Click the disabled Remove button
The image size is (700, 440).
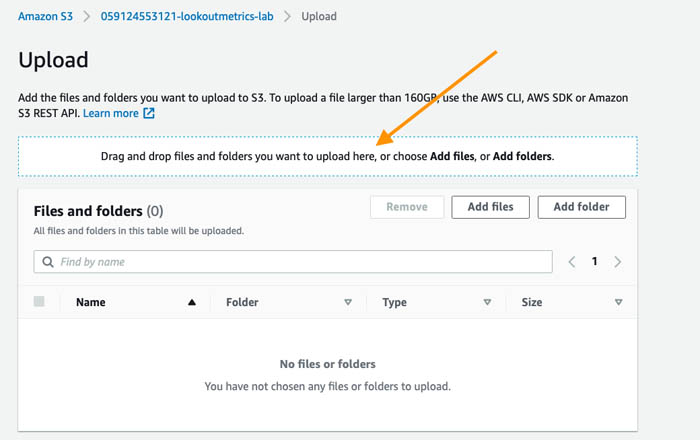tap(407, 207)
